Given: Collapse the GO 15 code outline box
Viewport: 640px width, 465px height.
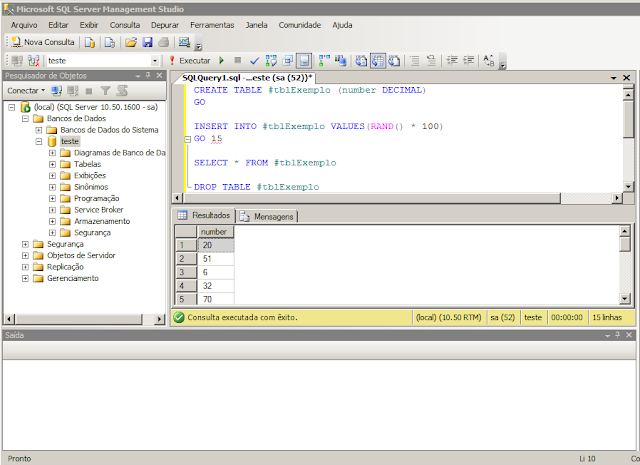Looking at the screenshot, I should point(188,139).
